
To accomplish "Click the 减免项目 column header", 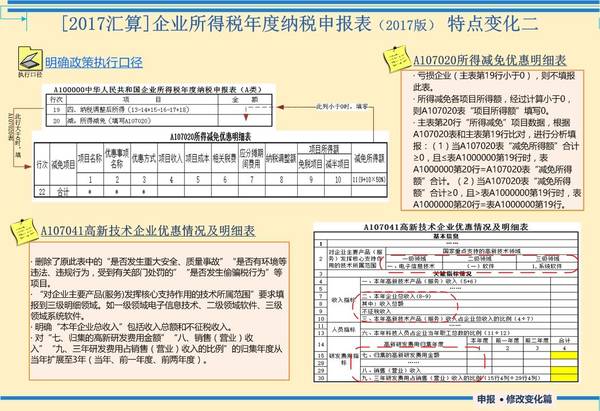I will click(63, 165).
